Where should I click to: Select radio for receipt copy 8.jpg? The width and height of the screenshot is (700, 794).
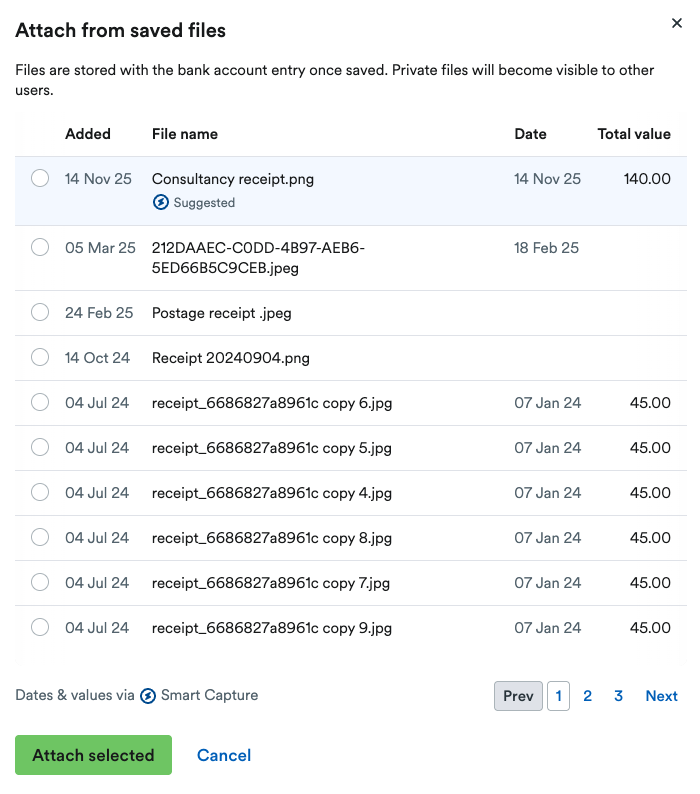40,537
